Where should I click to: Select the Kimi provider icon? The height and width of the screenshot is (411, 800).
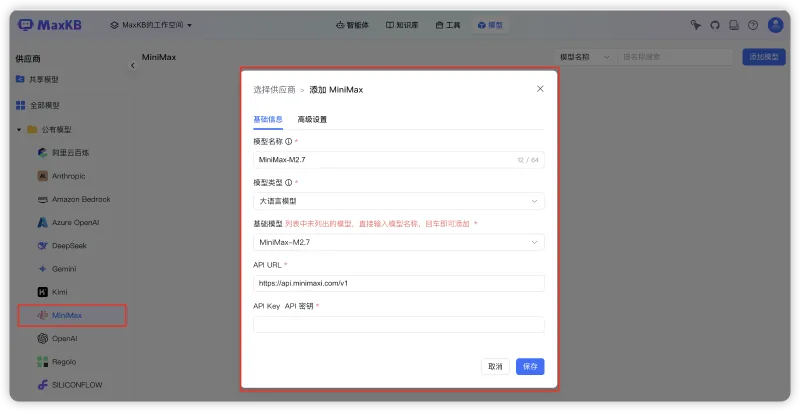click(x=43, y=292)
